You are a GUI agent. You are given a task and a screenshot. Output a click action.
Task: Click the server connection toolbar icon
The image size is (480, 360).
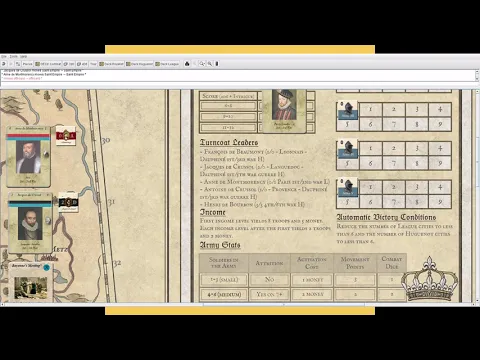pyautogui.click(x=18, y=64)
